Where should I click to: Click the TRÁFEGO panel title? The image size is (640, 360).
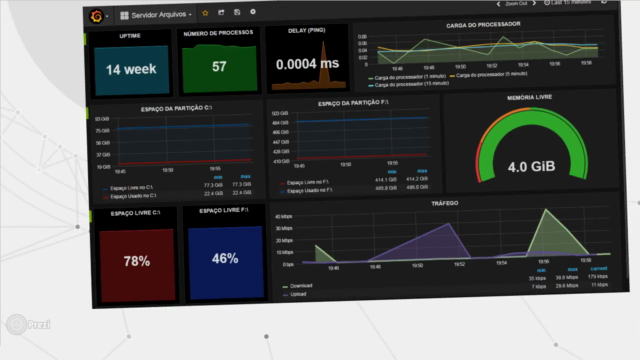(445, 203)
